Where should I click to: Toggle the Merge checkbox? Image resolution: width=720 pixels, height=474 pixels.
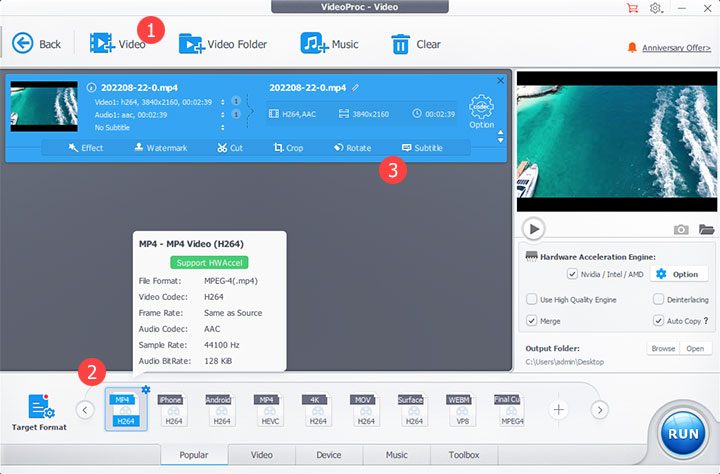(531, 321)
